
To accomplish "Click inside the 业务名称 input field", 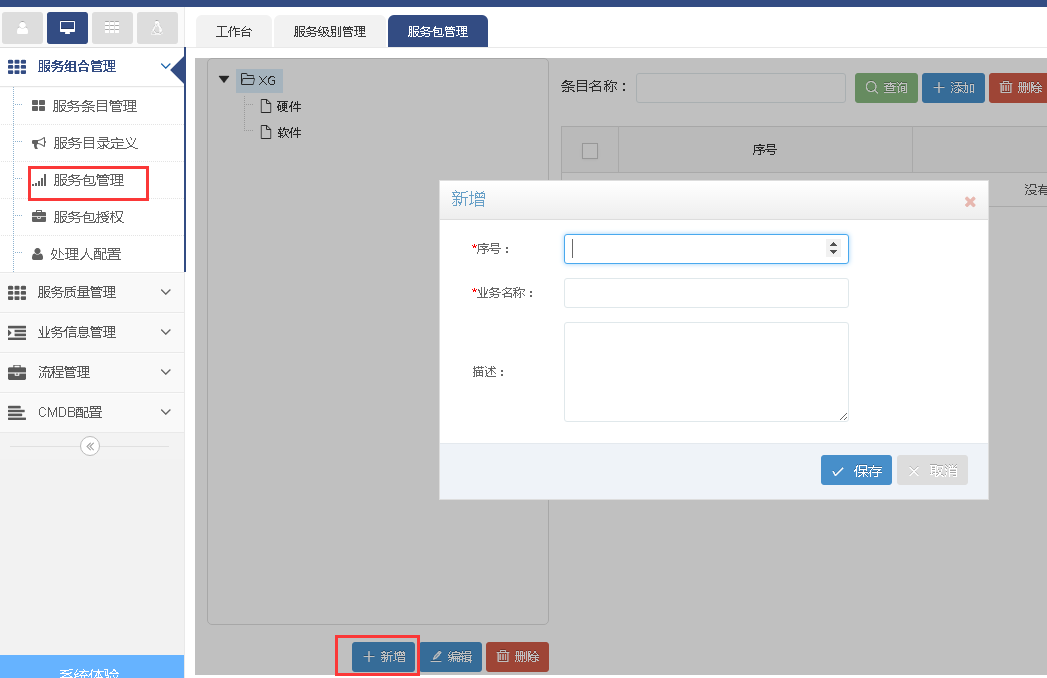I will point(705,292).
